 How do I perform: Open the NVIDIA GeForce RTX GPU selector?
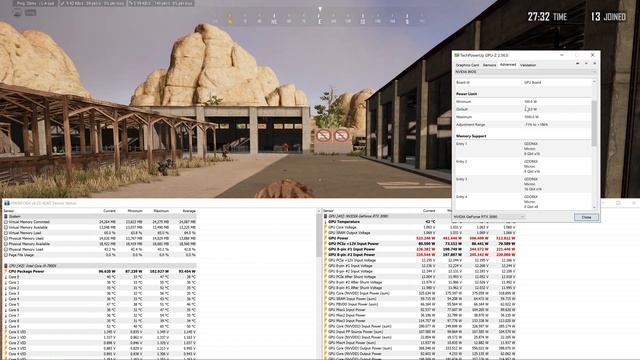[489, 217]
